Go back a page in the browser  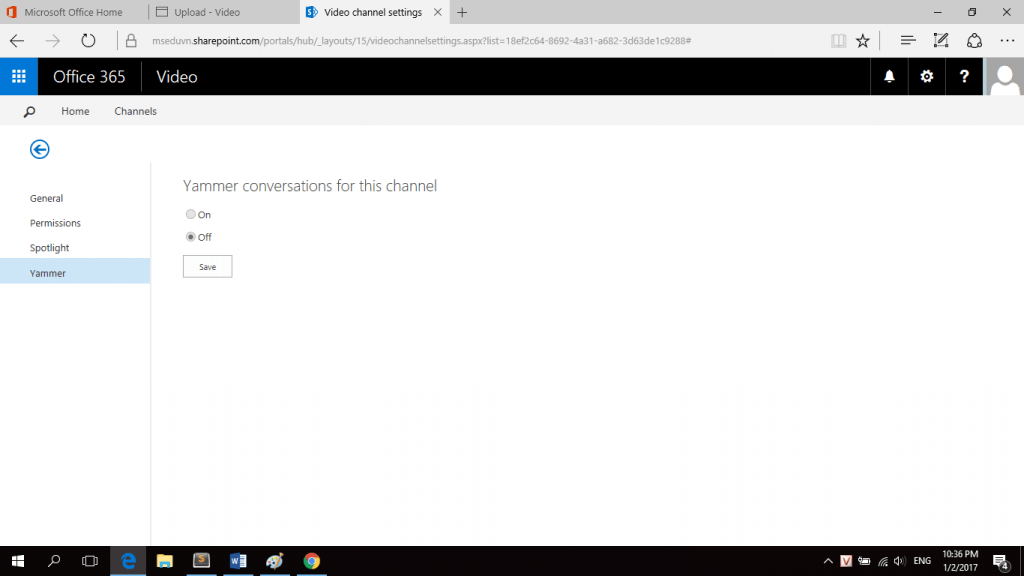pos(17,40)
